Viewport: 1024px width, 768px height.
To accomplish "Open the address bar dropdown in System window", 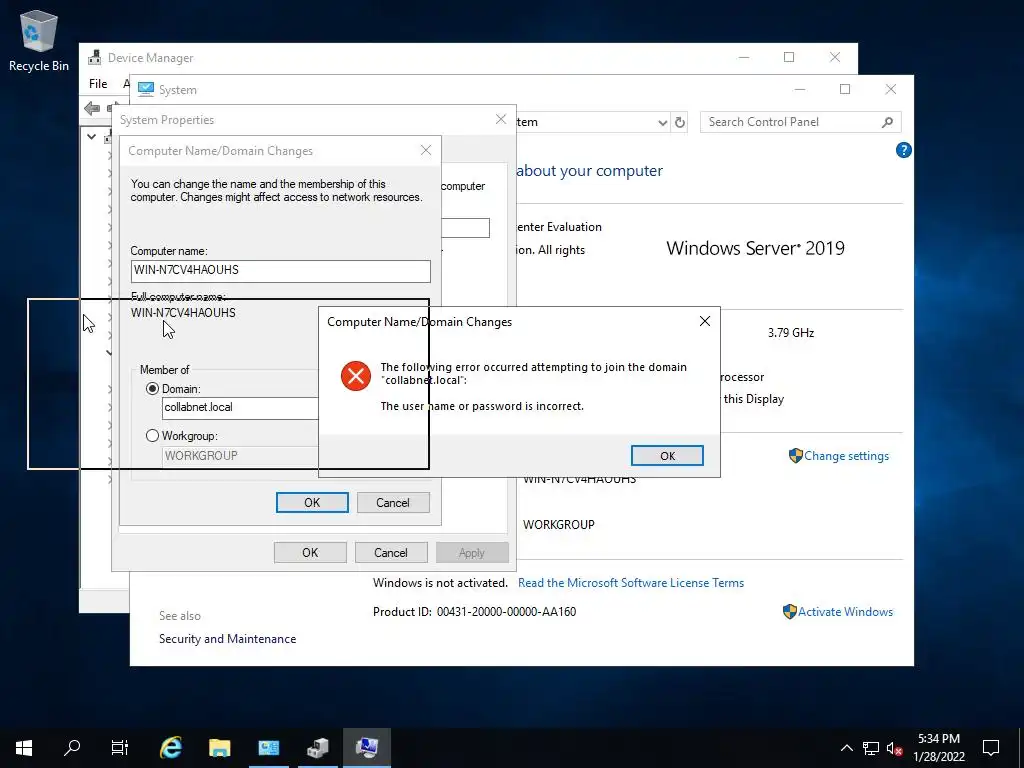I will (x=662, y=123).
